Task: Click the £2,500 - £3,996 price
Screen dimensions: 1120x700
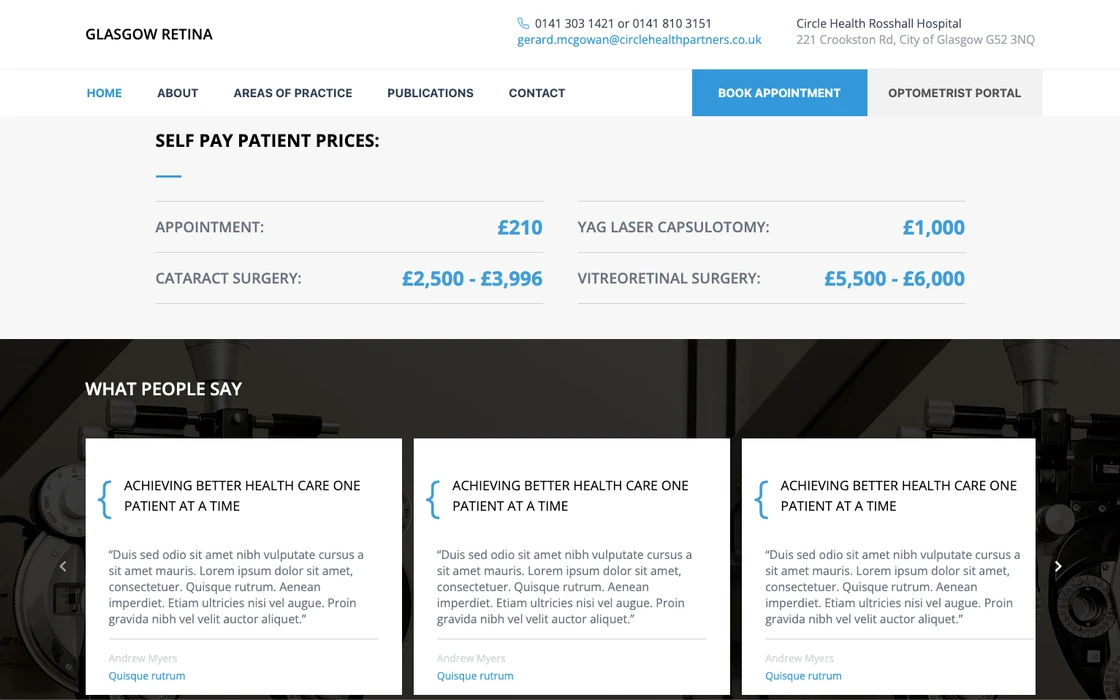Action: click(x=472, y=279)
